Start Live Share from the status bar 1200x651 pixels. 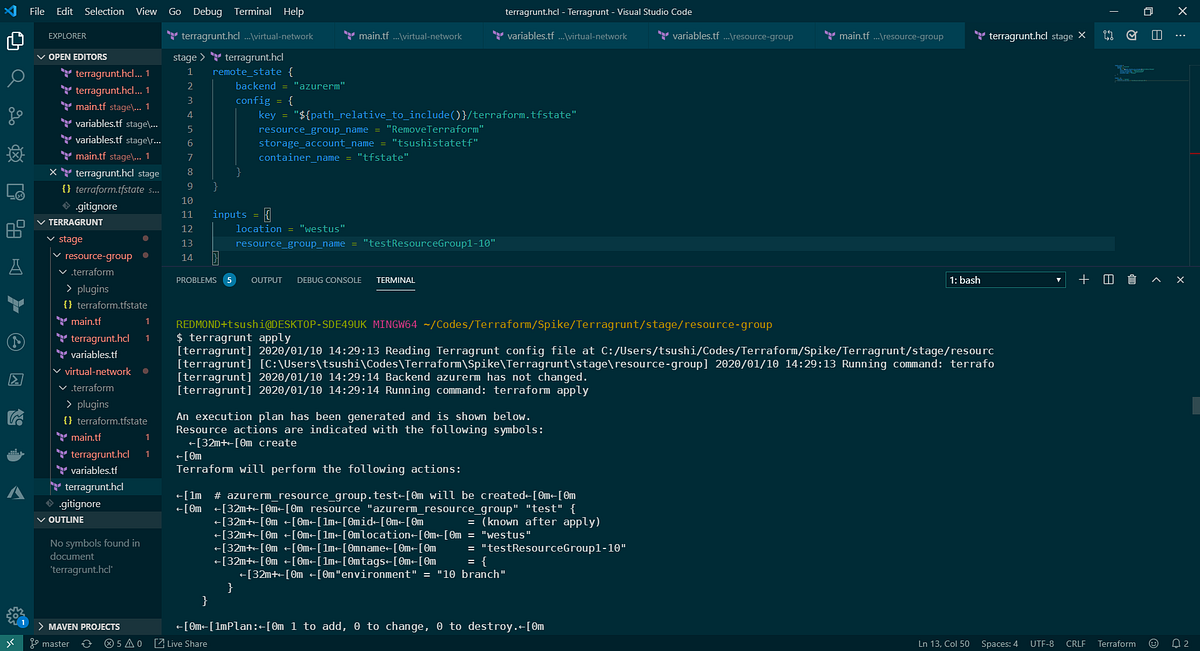180,643
